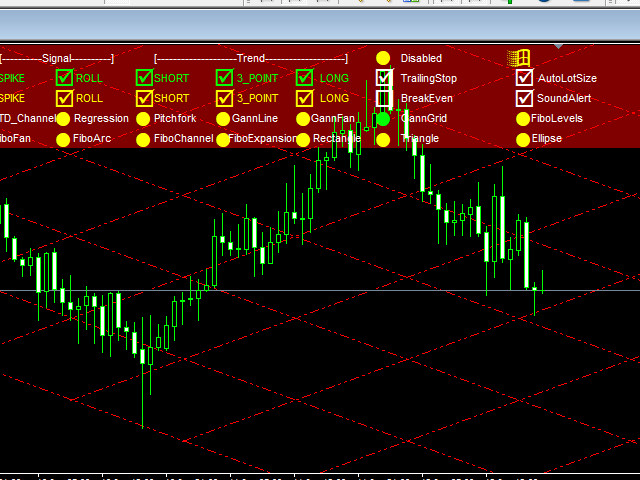Screen dimensions: 640x480
Task: Click the TD_Channel label text
Action: coord(27,119)
